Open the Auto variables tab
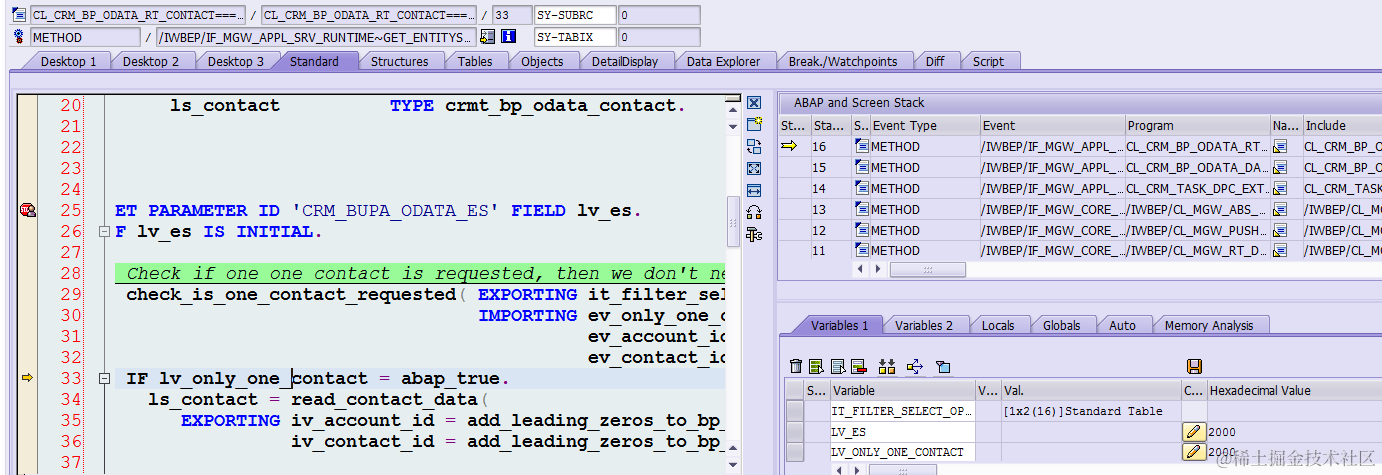 pyautogui.click(x=1123, y=325)
